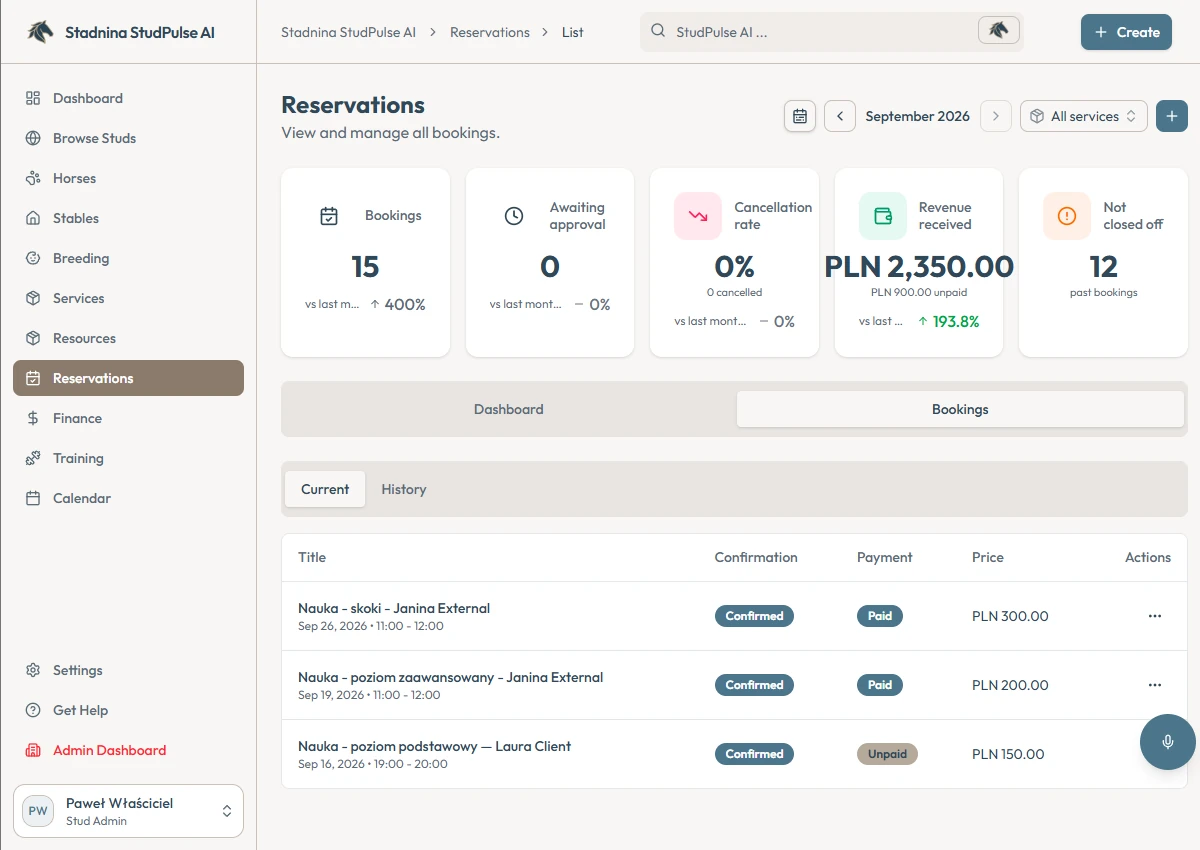Click the Payment column header

pyautogui.click(x=885, y=557)
